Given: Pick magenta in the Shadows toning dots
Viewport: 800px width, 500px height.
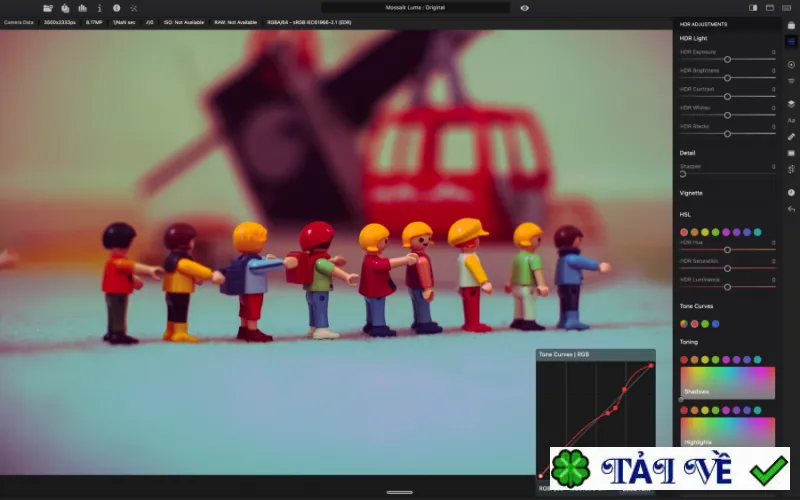Looking at the screenshot, I should [726, 360].
